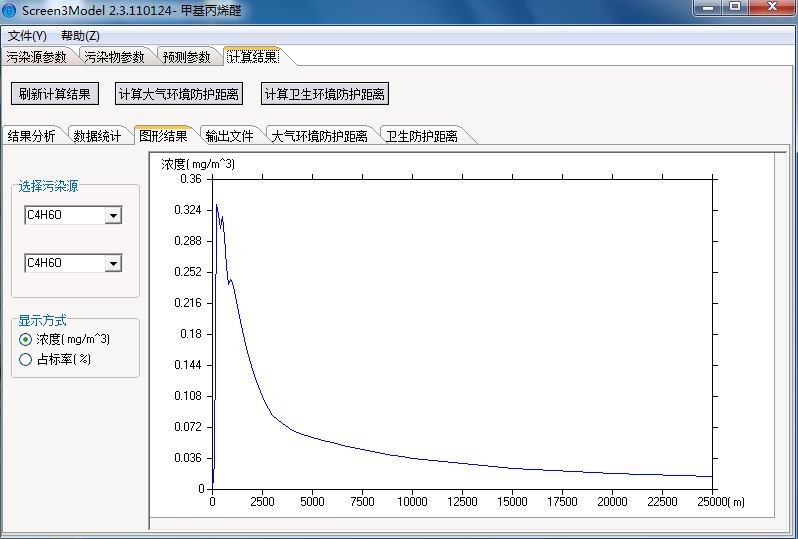The height and width of the screenshot is (539, 798).
Task: Expand the first C4H6O source dropdown arrow
Action: click(x=113, y=215)
